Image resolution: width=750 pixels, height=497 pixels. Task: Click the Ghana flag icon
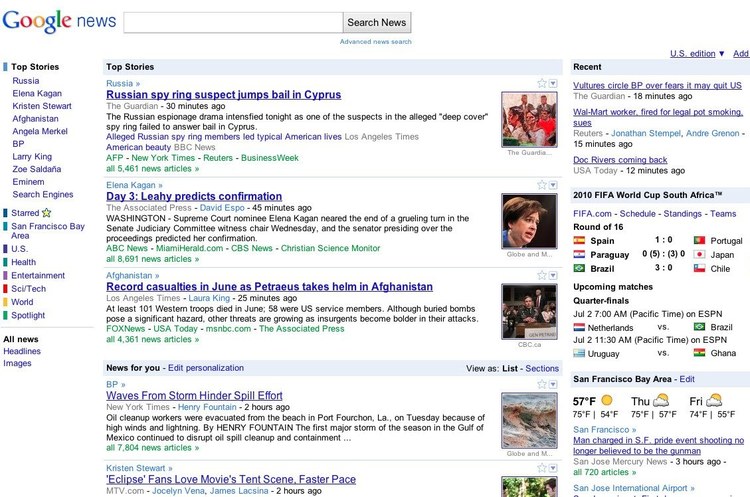tap(699, 353)
